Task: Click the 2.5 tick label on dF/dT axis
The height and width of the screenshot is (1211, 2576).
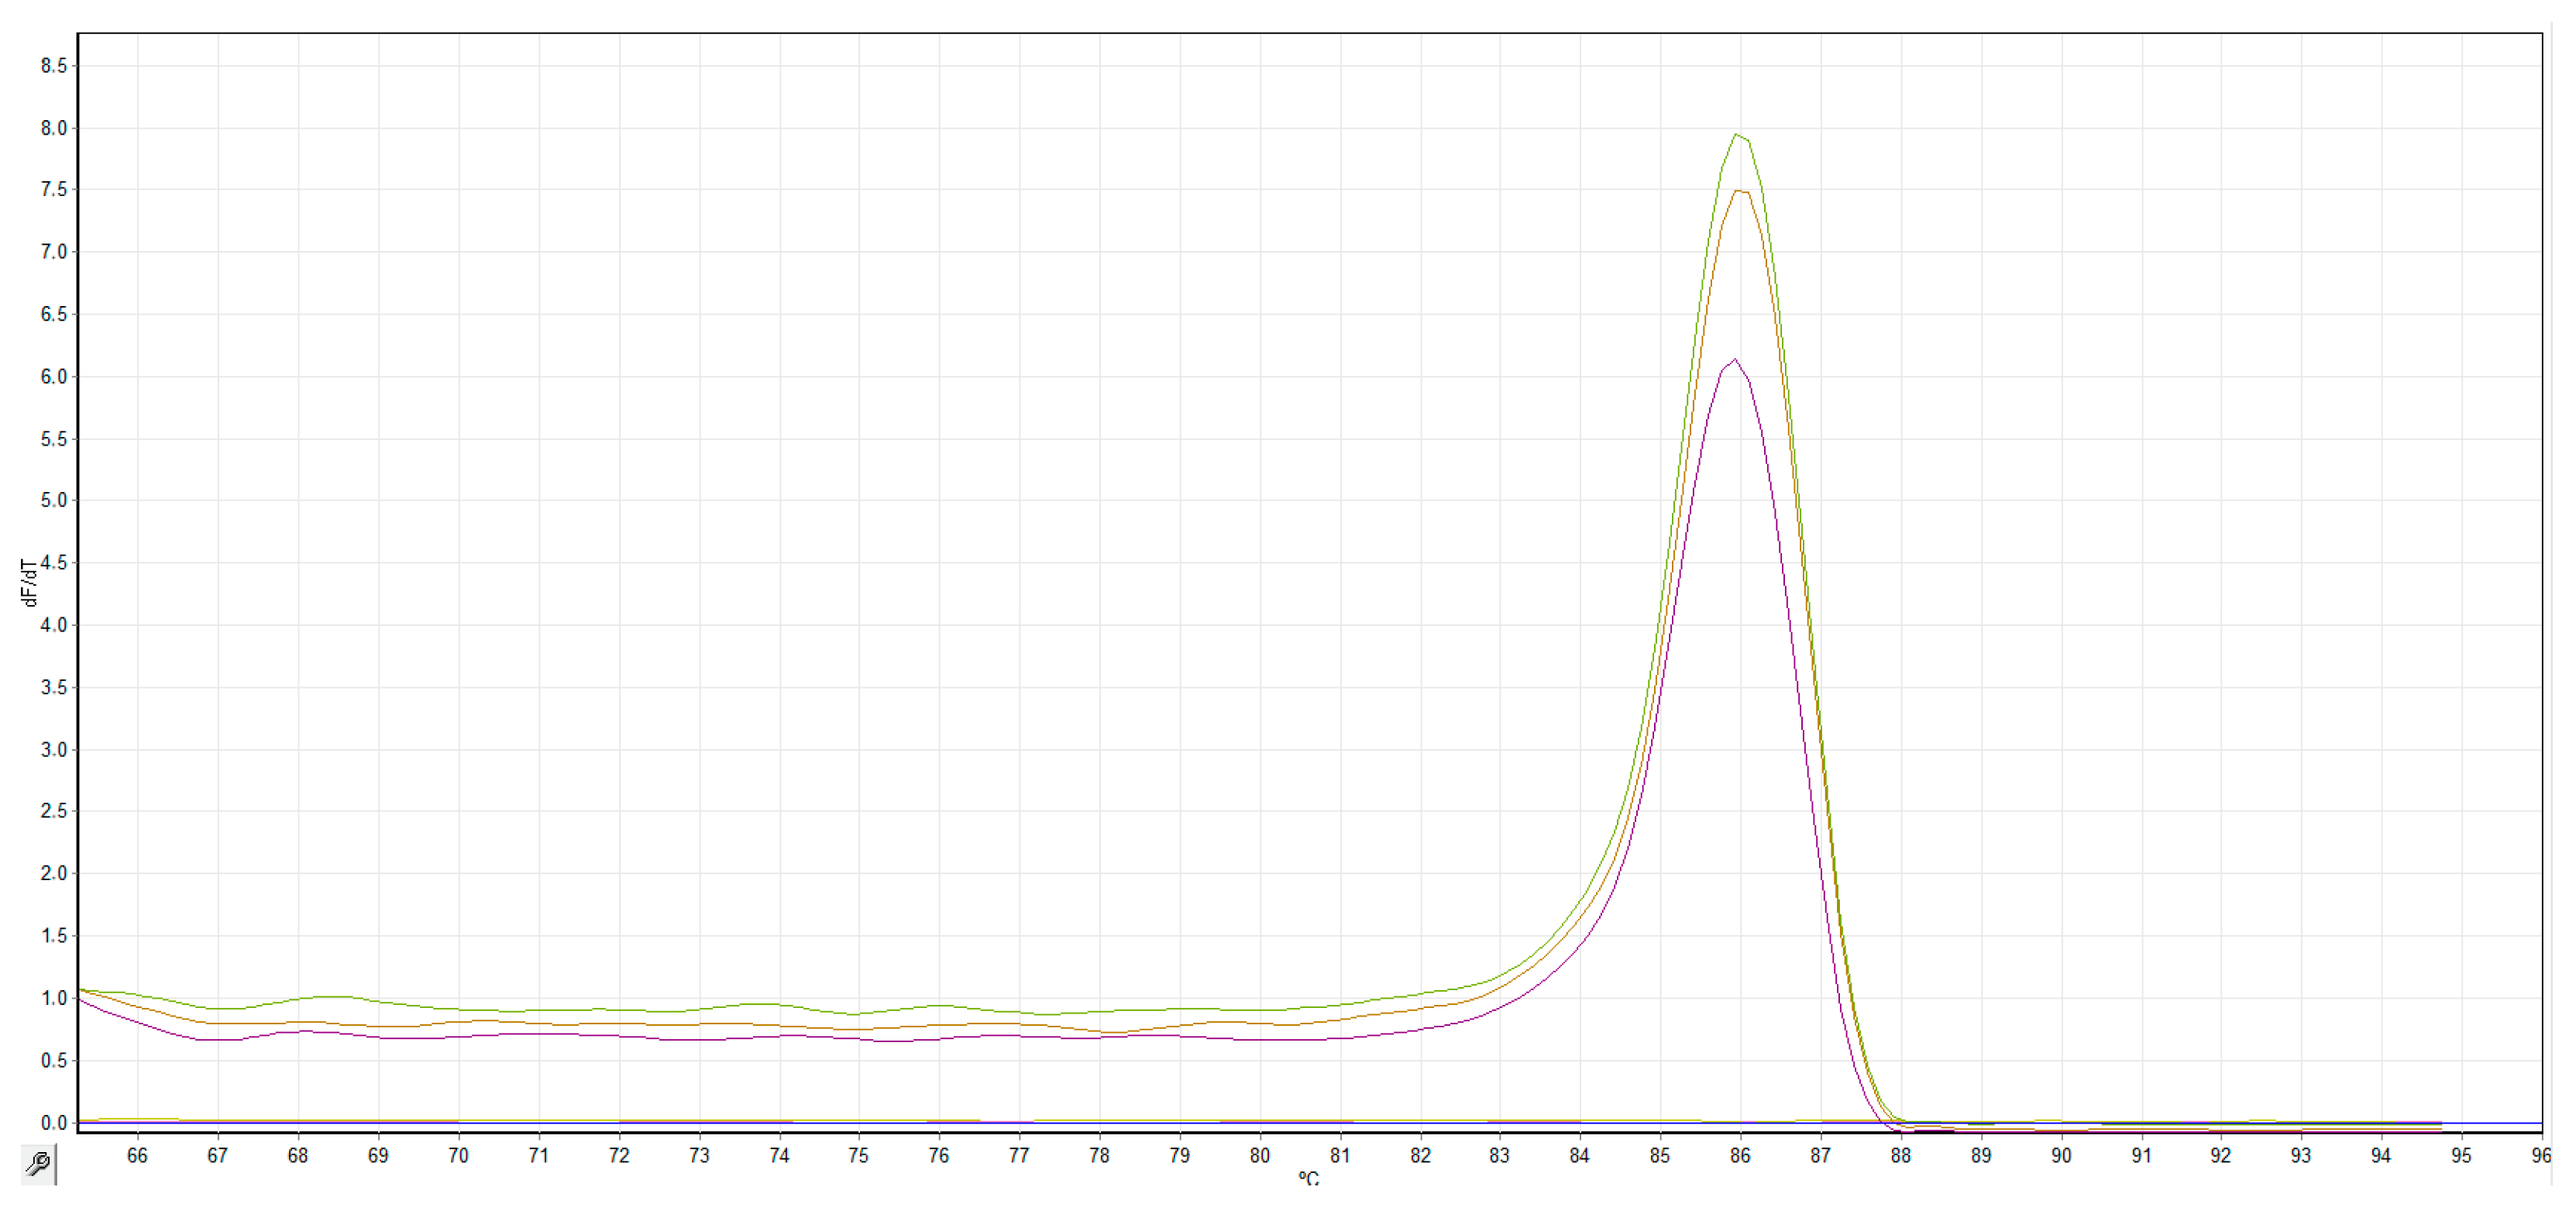Action: point(54,811)
